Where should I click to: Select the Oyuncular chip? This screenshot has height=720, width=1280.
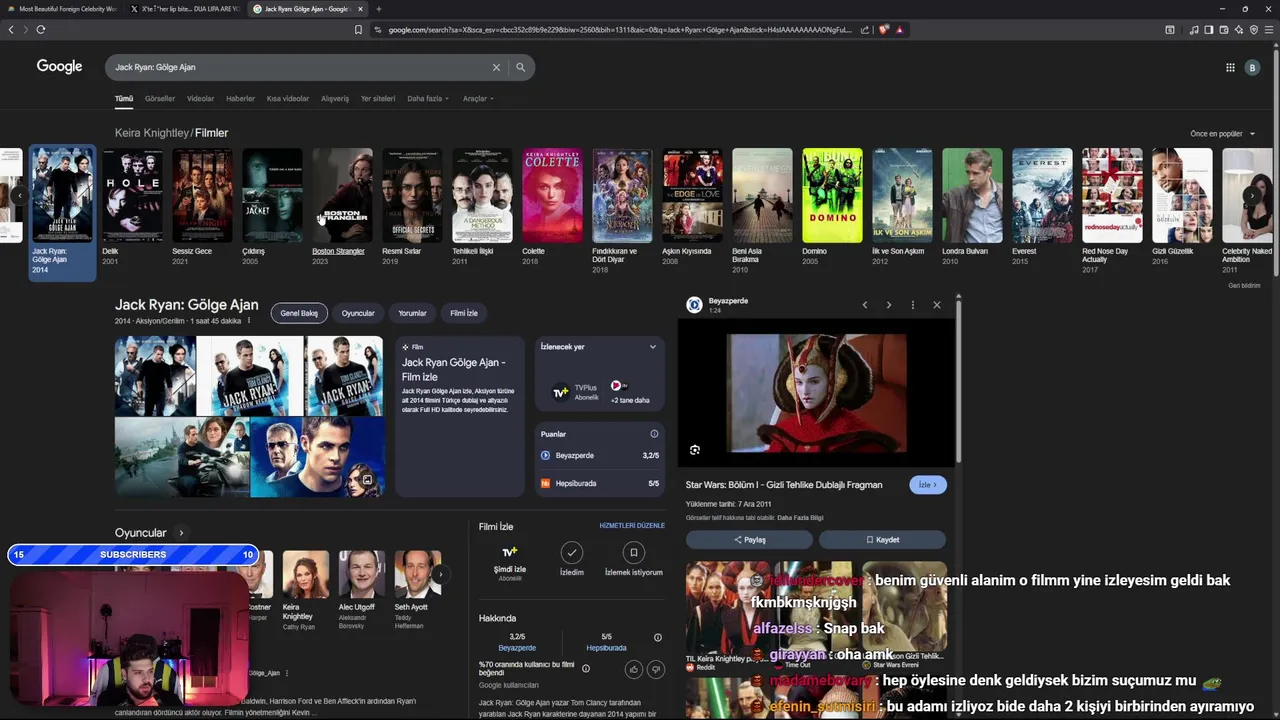coord(358,313)
